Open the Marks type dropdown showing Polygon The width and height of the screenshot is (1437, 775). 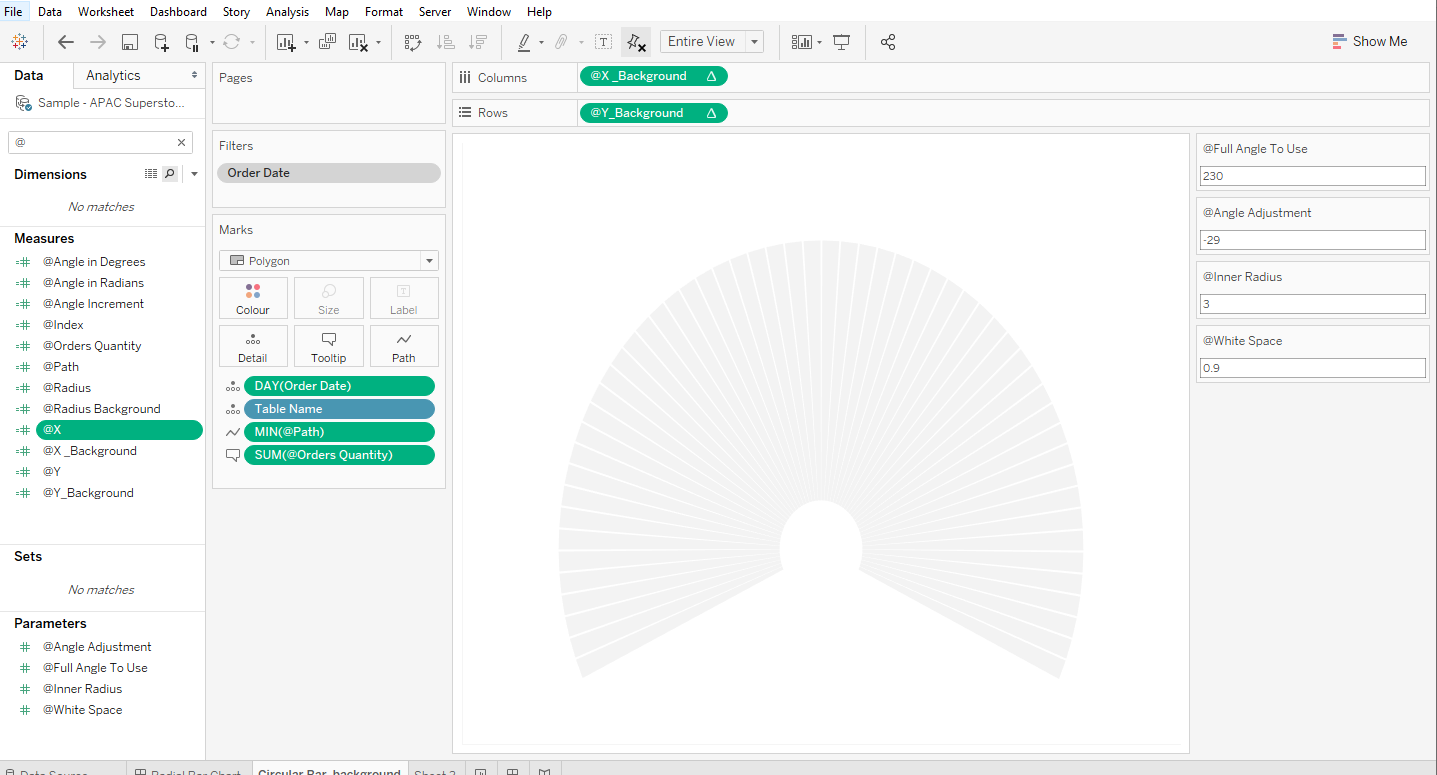[428, 260]
